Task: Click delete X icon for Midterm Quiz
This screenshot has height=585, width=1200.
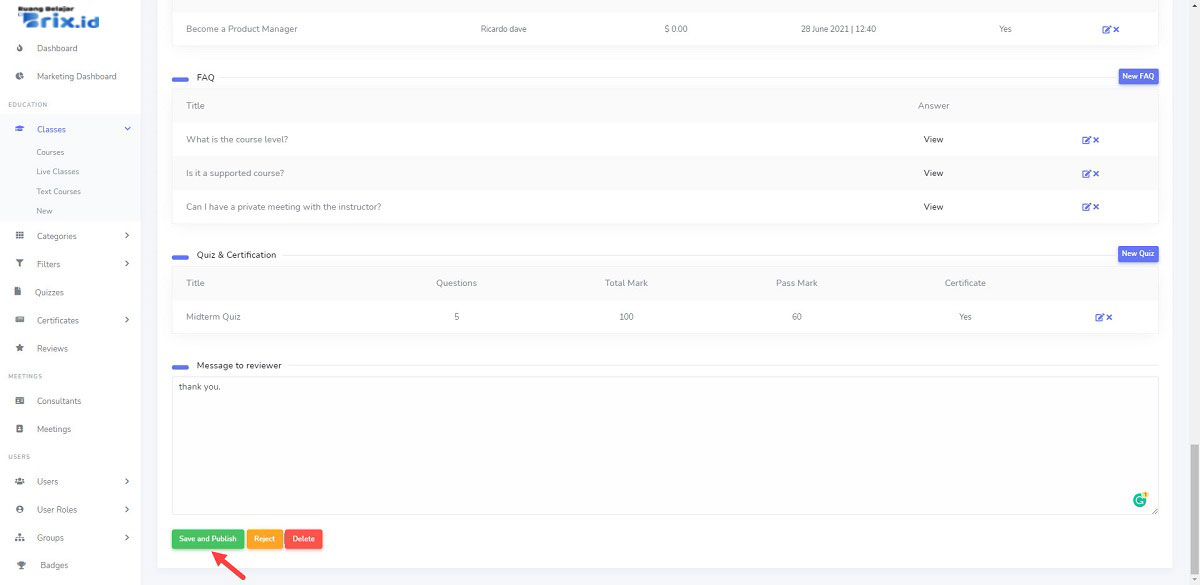Action: pos(1109,317)
